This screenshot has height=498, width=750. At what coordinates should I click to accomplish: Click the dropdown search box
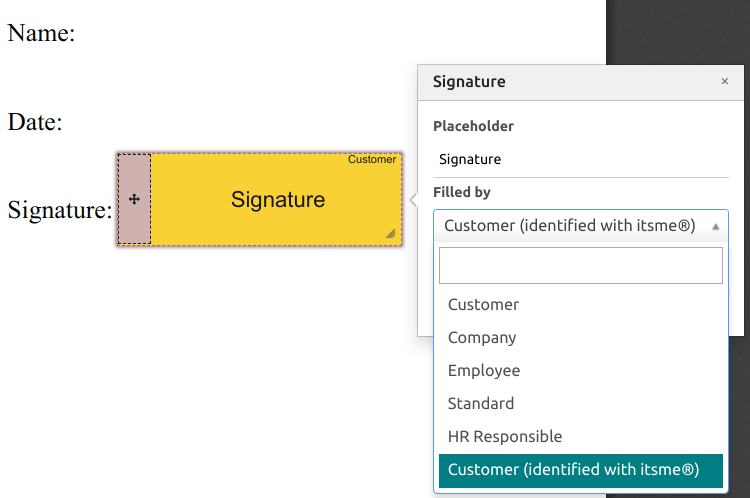pyautogui.click(x=580, y=266)
